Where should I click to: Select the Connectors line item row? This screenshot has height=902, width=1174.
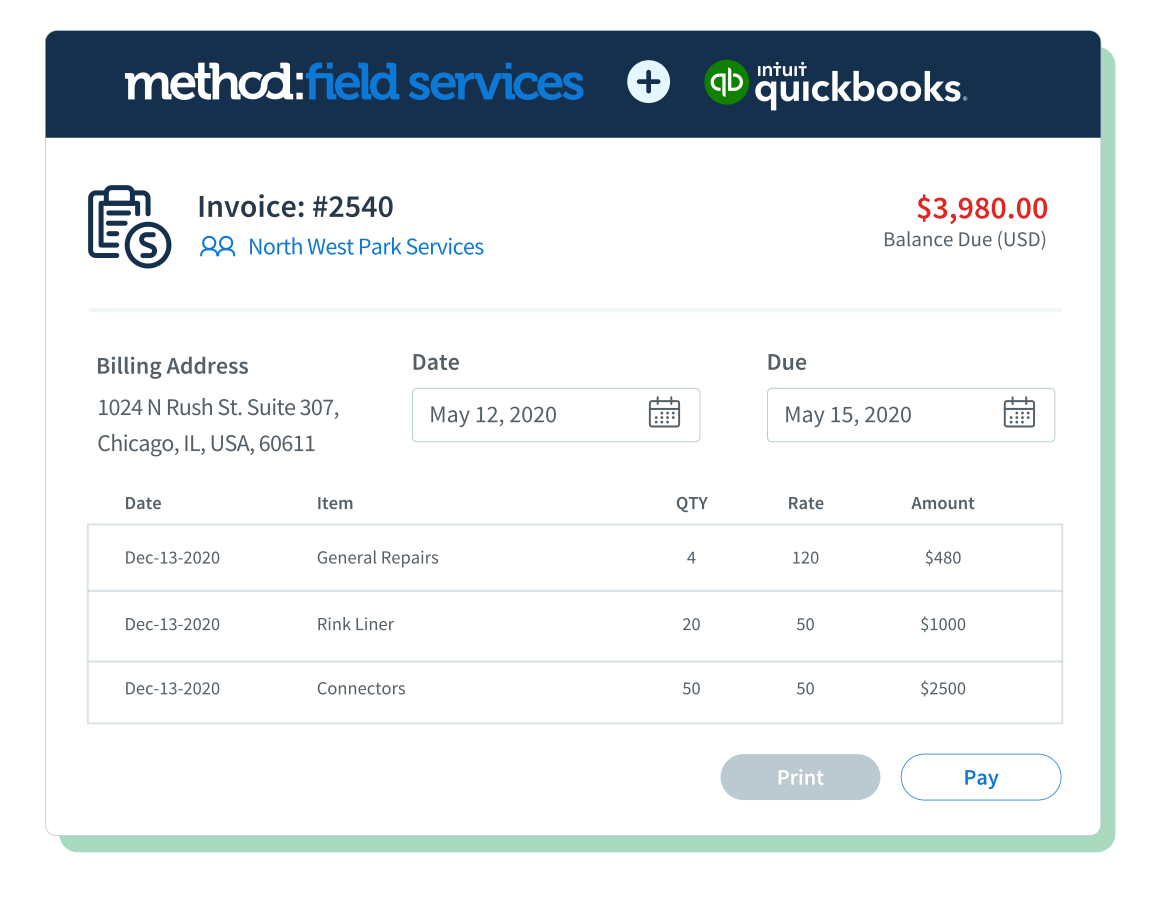coord(574,689)
